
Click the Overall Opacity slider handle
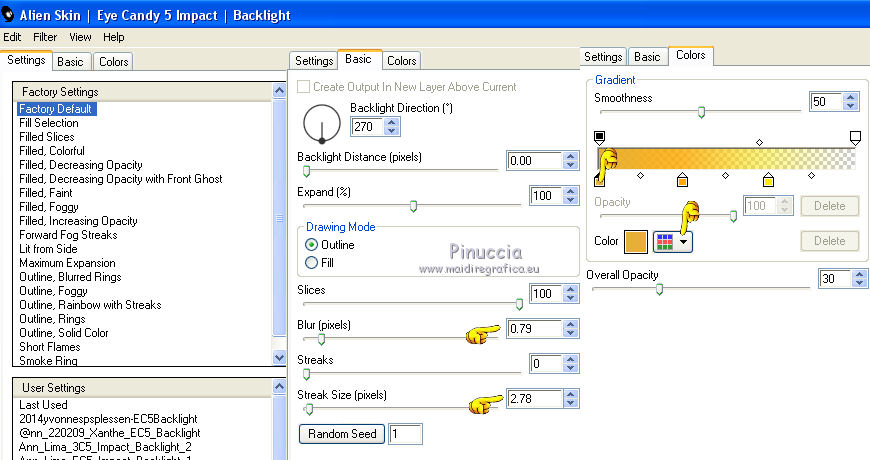pos(659,289)
